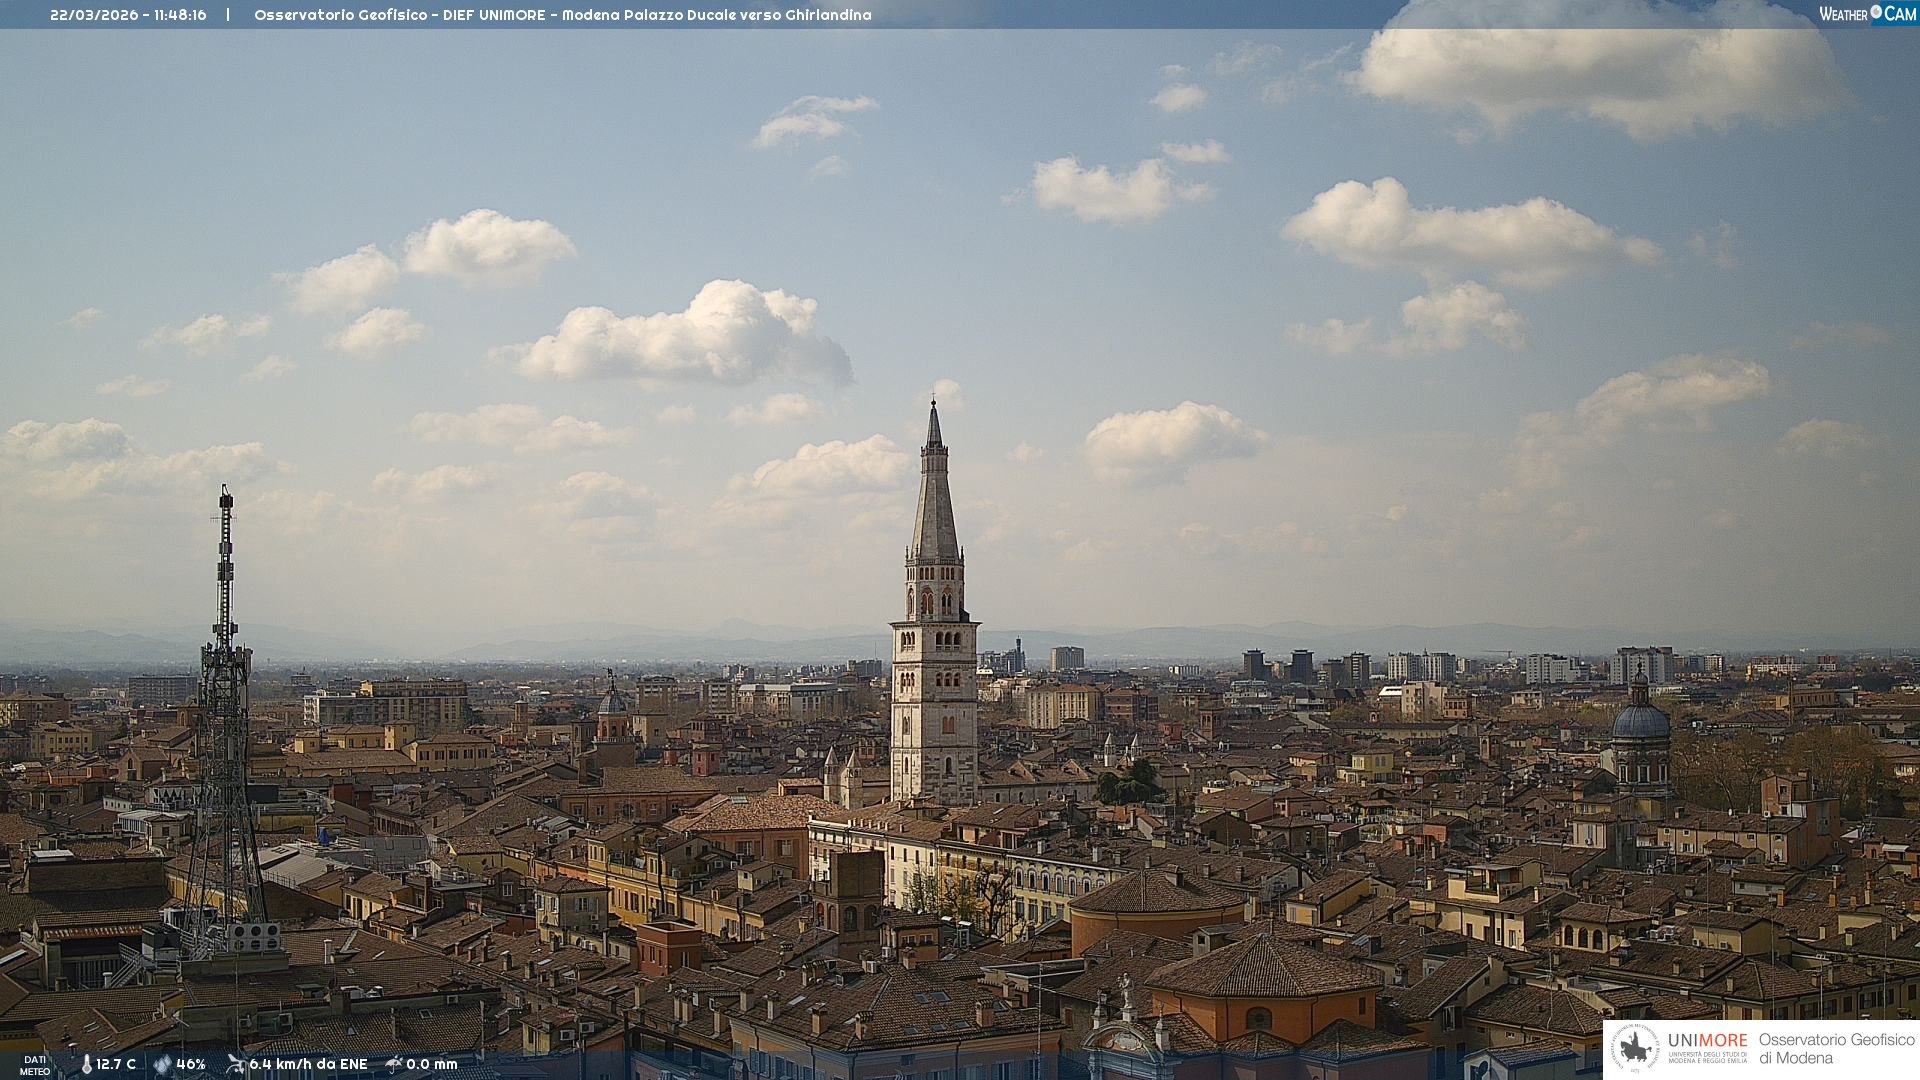Click the thermometer temperature icon
The image size is (1920, 1080).
(86, 1064)
